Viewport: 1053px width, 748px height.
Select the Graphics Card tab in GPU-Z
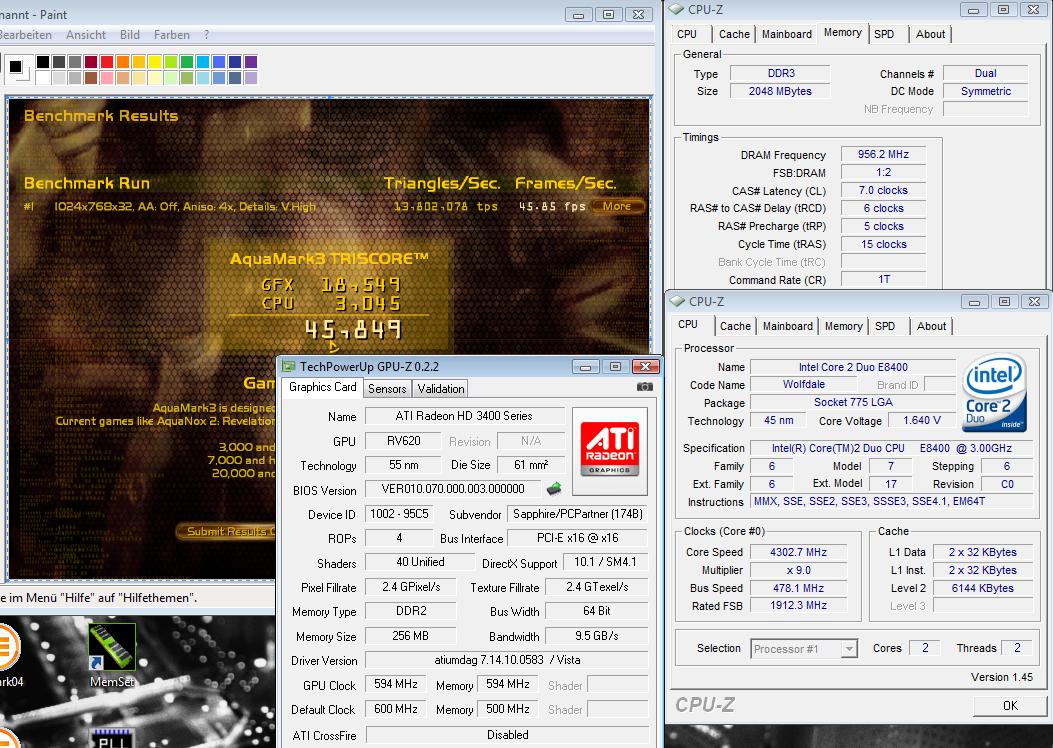(322, 387)
